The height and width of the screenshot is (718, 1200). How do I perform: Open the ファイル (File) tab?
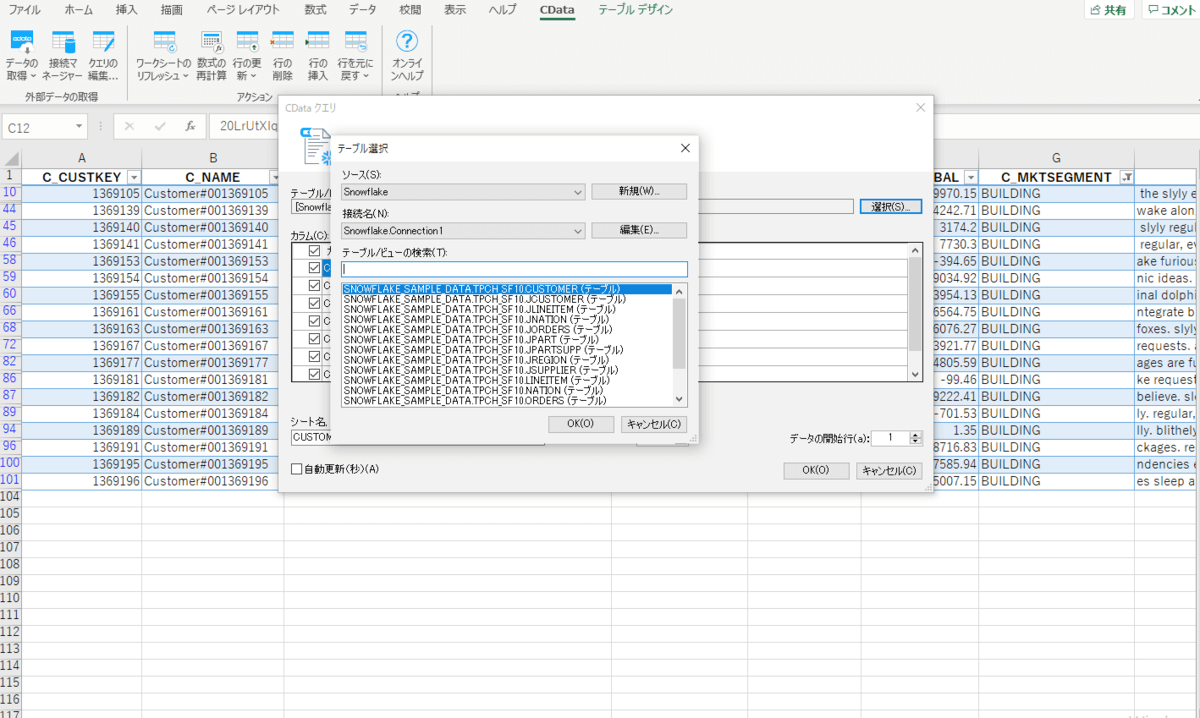click(x=25, y=10)
